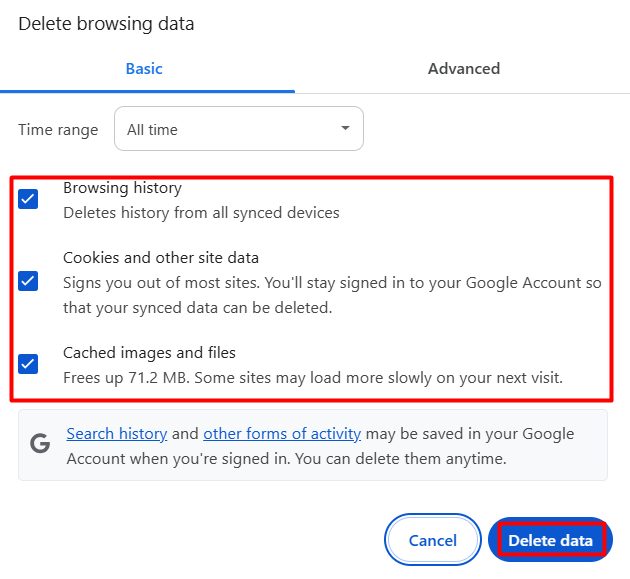The width and height of the screenshot is (630, 579).
Task: Click the Cookies and other site data label
Action: (x=161, y=258)
